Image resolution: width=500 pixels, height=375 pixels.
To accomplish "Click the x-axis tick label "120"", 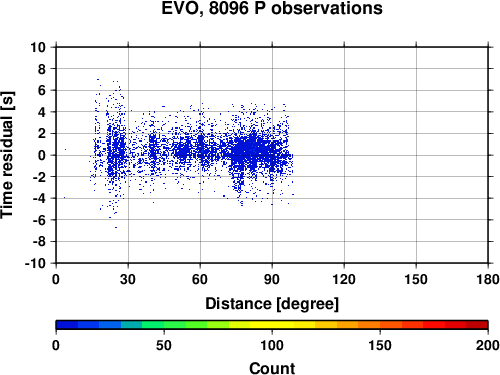I will tap(344, 279).
